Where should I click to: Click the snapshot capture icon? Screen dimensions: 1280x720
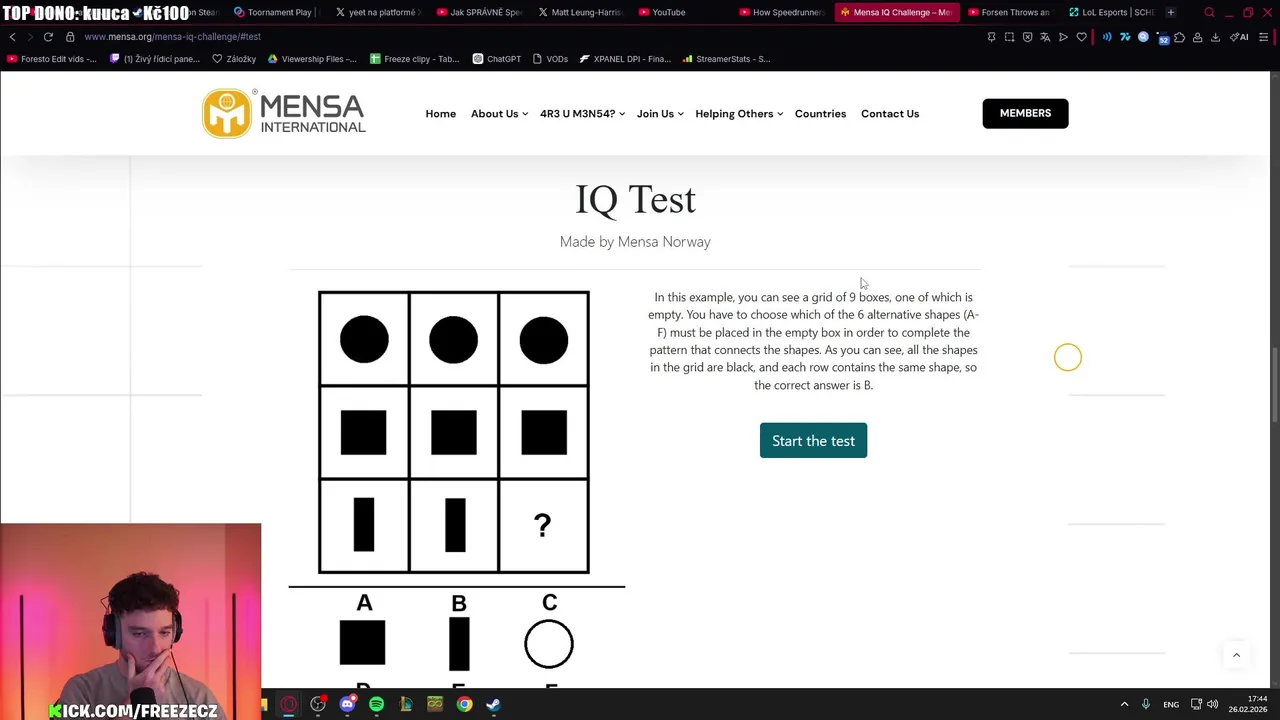click(1009, 37)
